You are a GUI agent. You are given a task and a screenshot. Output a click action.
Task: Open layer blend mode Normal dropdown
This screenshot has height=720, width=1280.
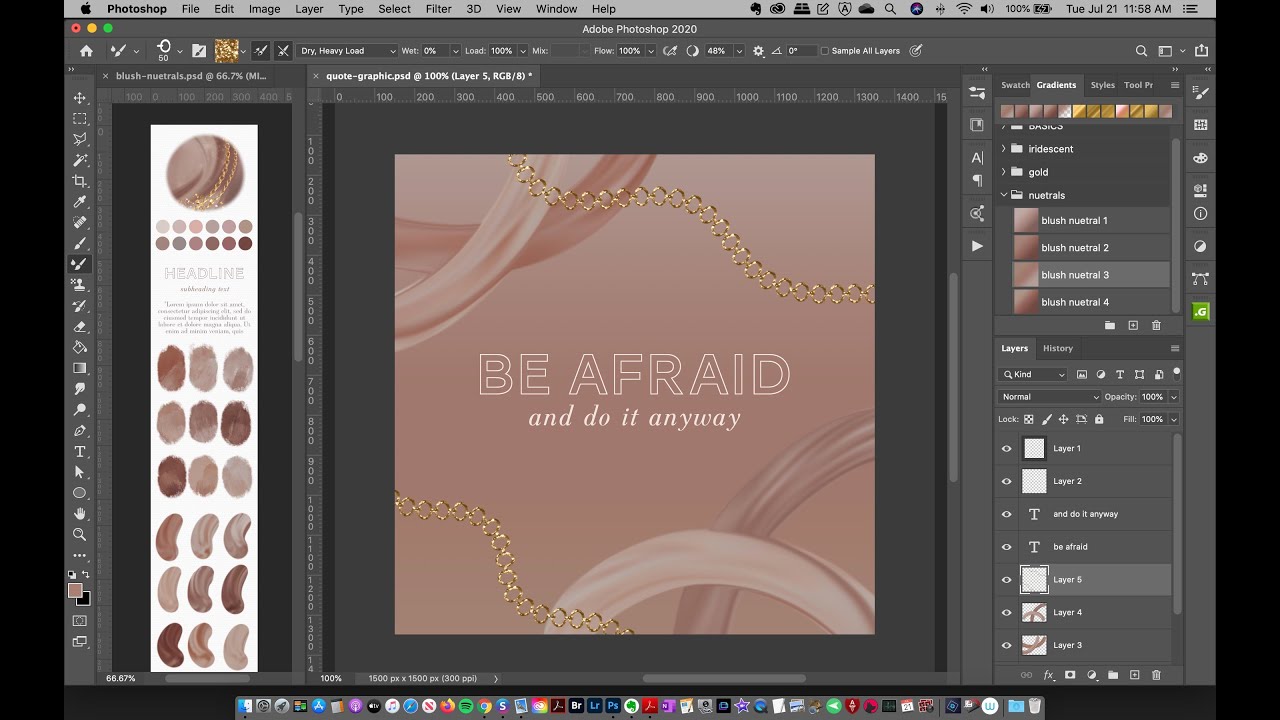point(1049,397)
